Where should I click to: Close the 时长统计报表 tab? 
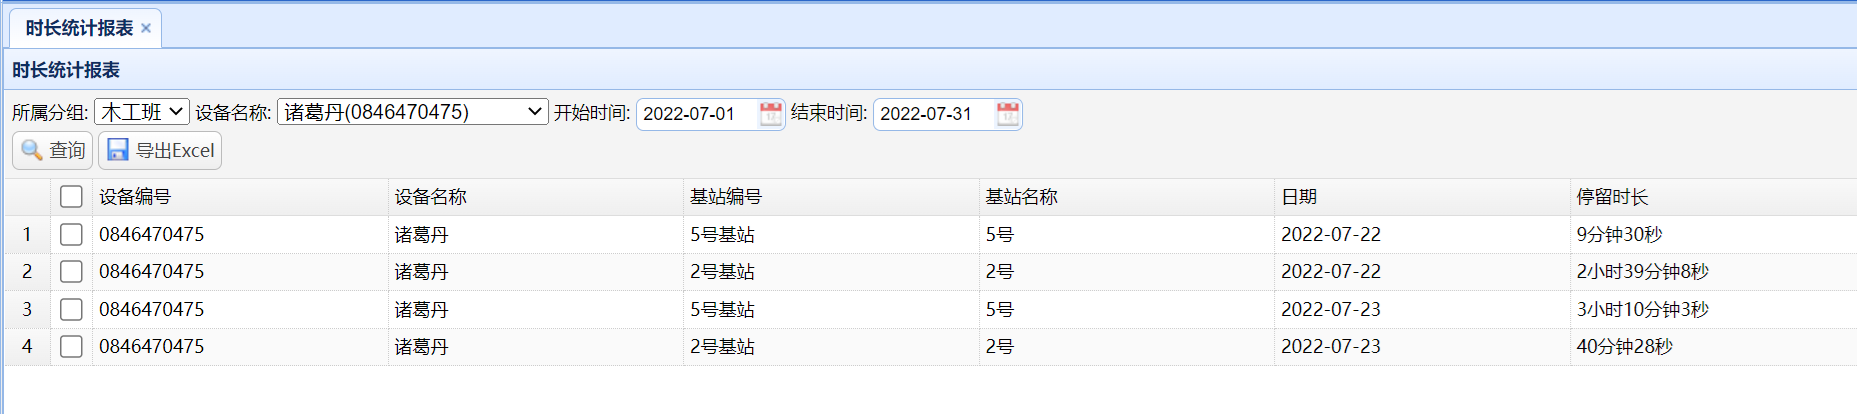(x=146, y=28)
